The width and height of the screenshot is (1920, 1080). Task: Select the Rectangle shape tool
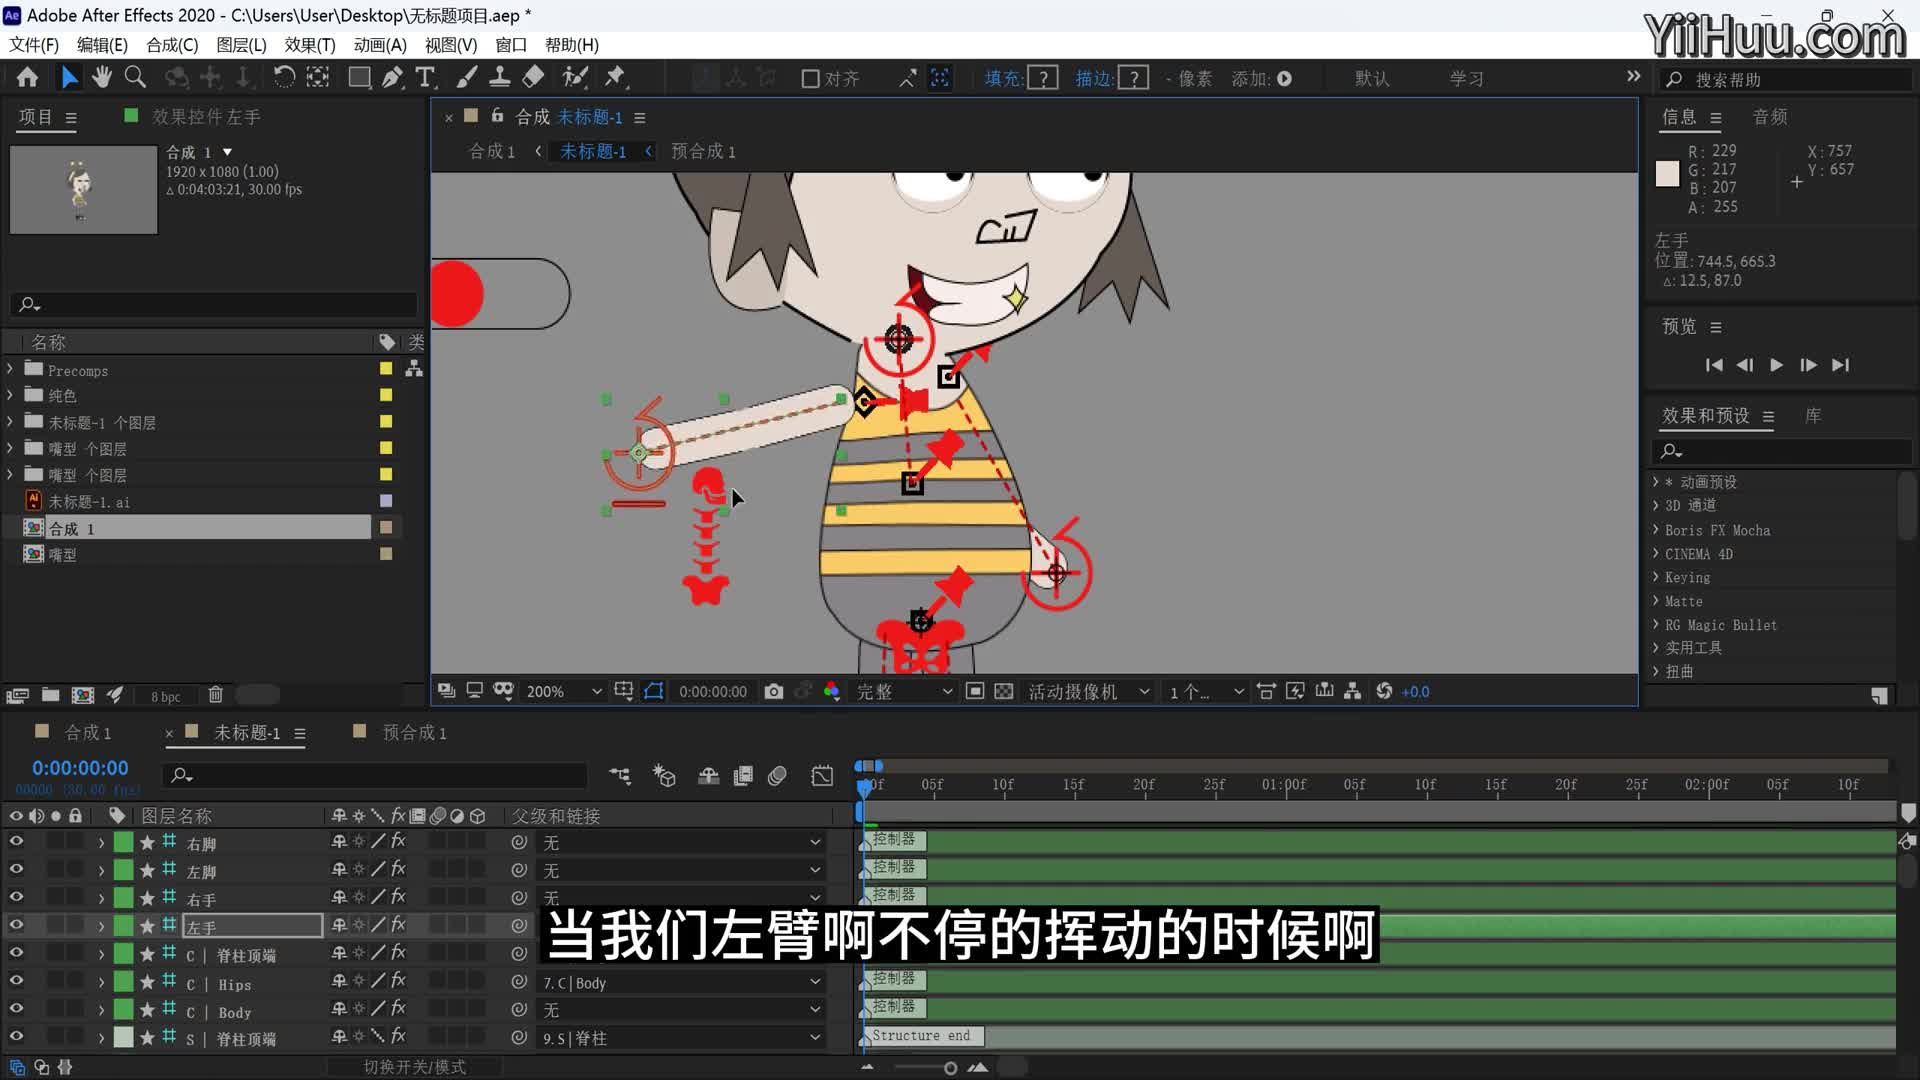(x=359, y=77)
